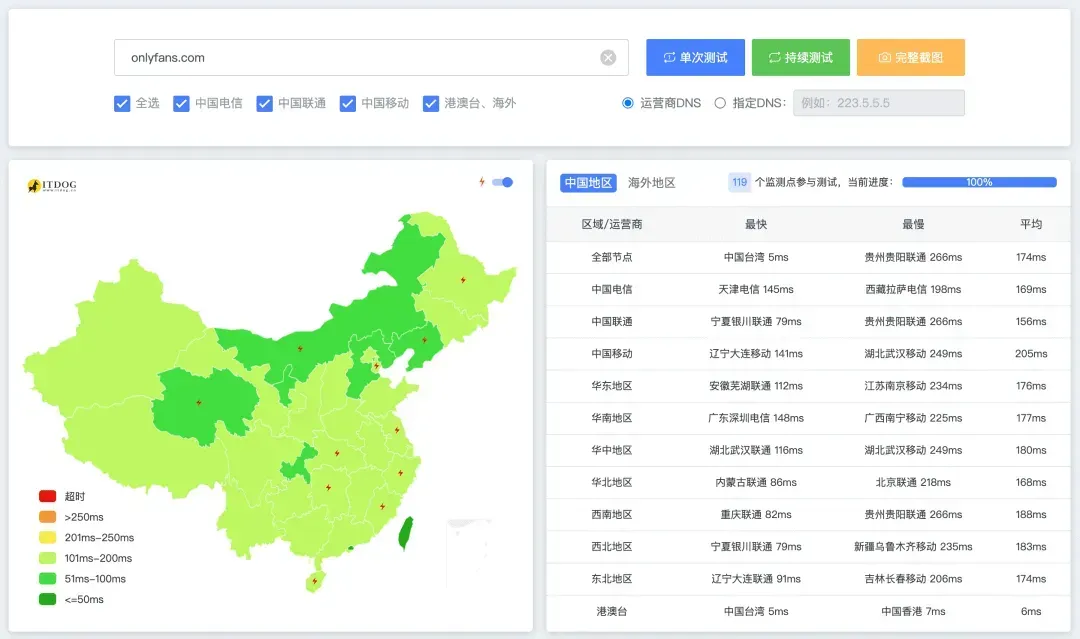This screenshot has width=1080, height=639.
Task: Click the blue 119 monitoring points badge
Action: click(x=739, y=182)
